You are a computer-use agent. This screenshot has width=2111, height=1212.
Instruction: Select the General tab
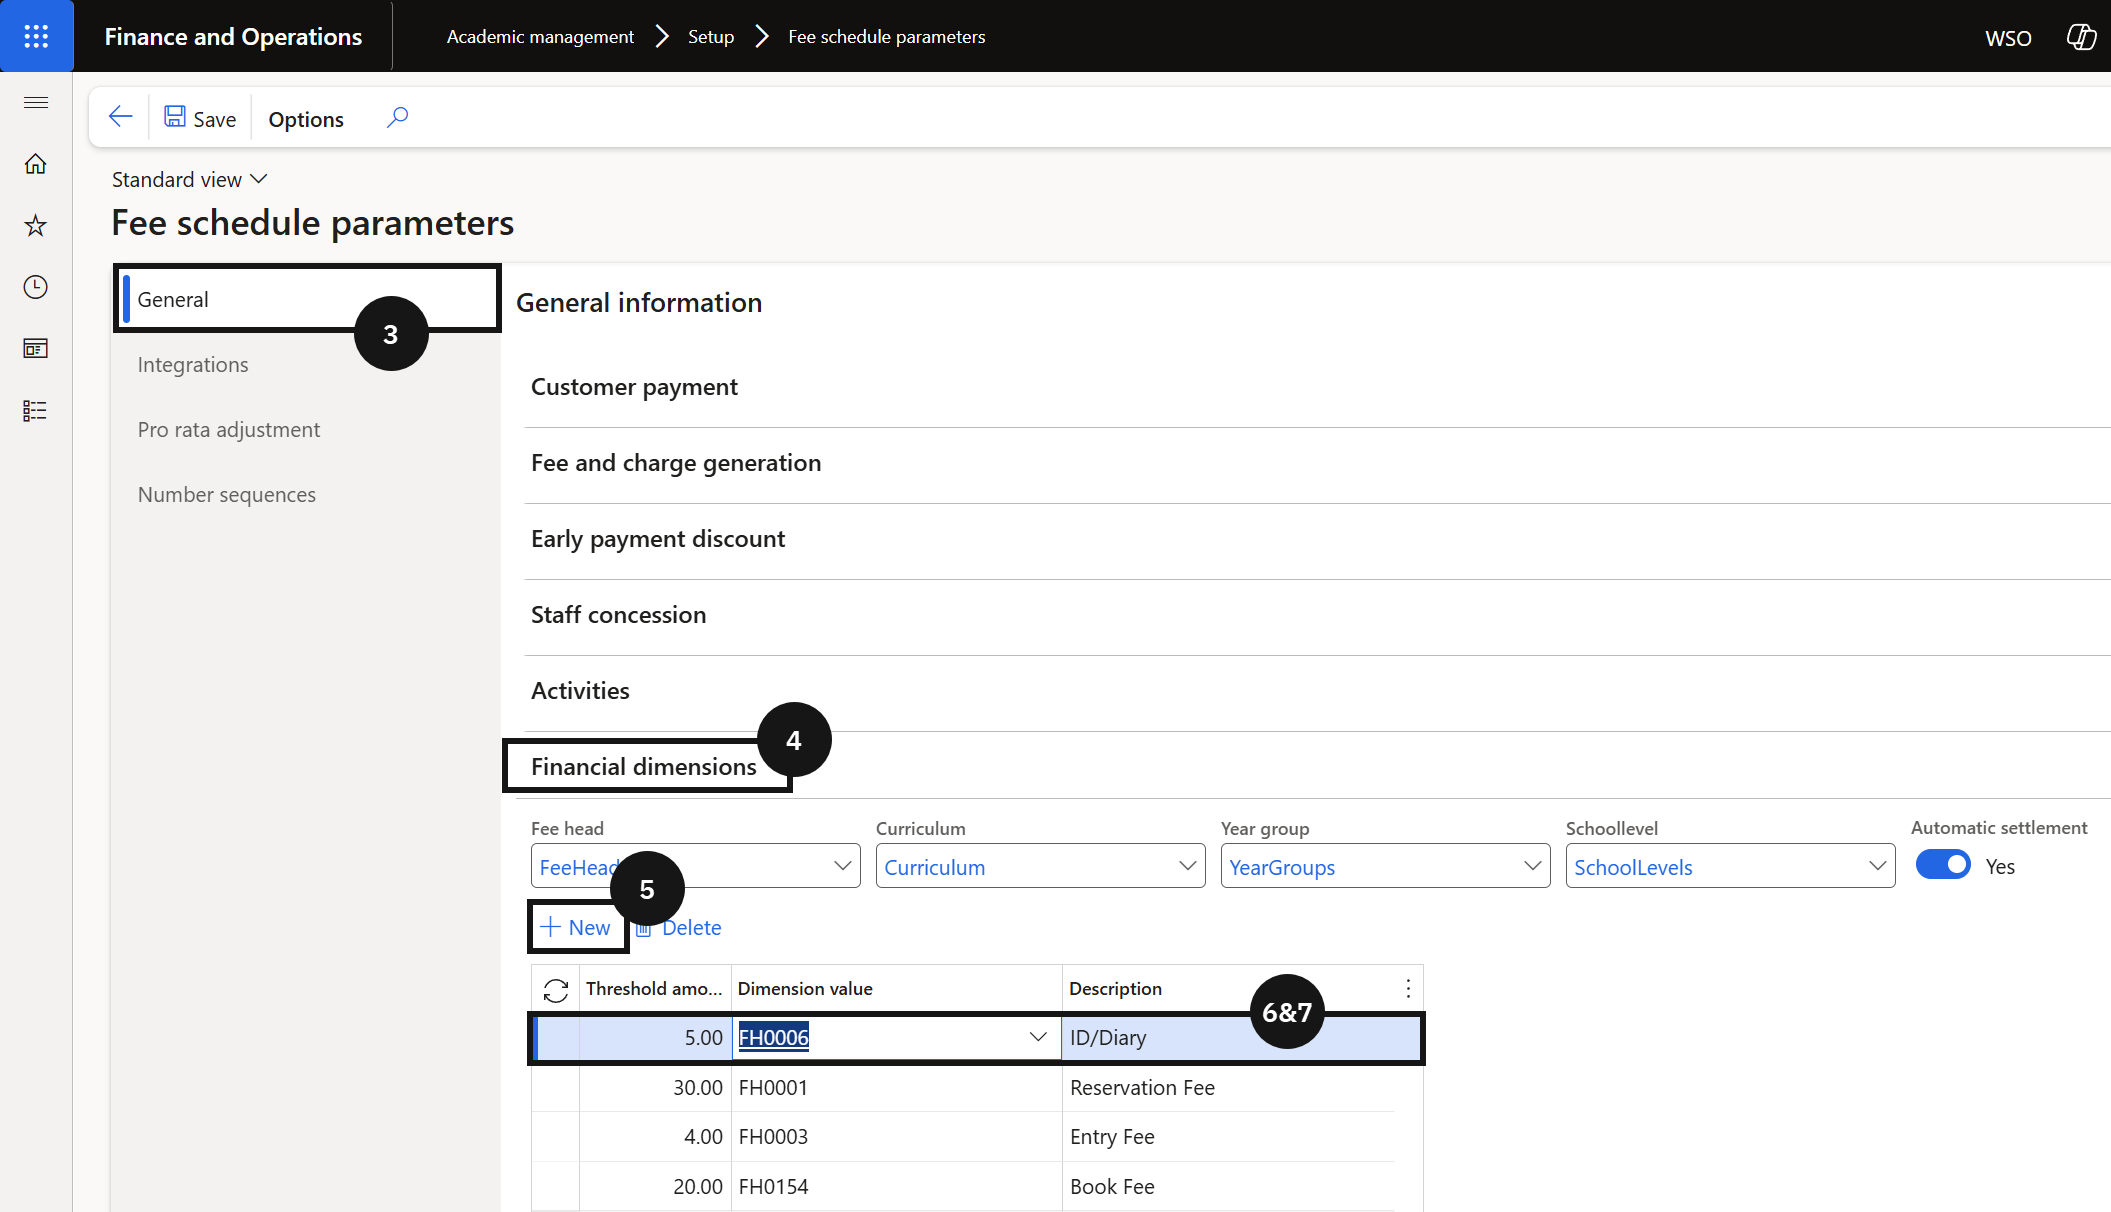(308, 299)
